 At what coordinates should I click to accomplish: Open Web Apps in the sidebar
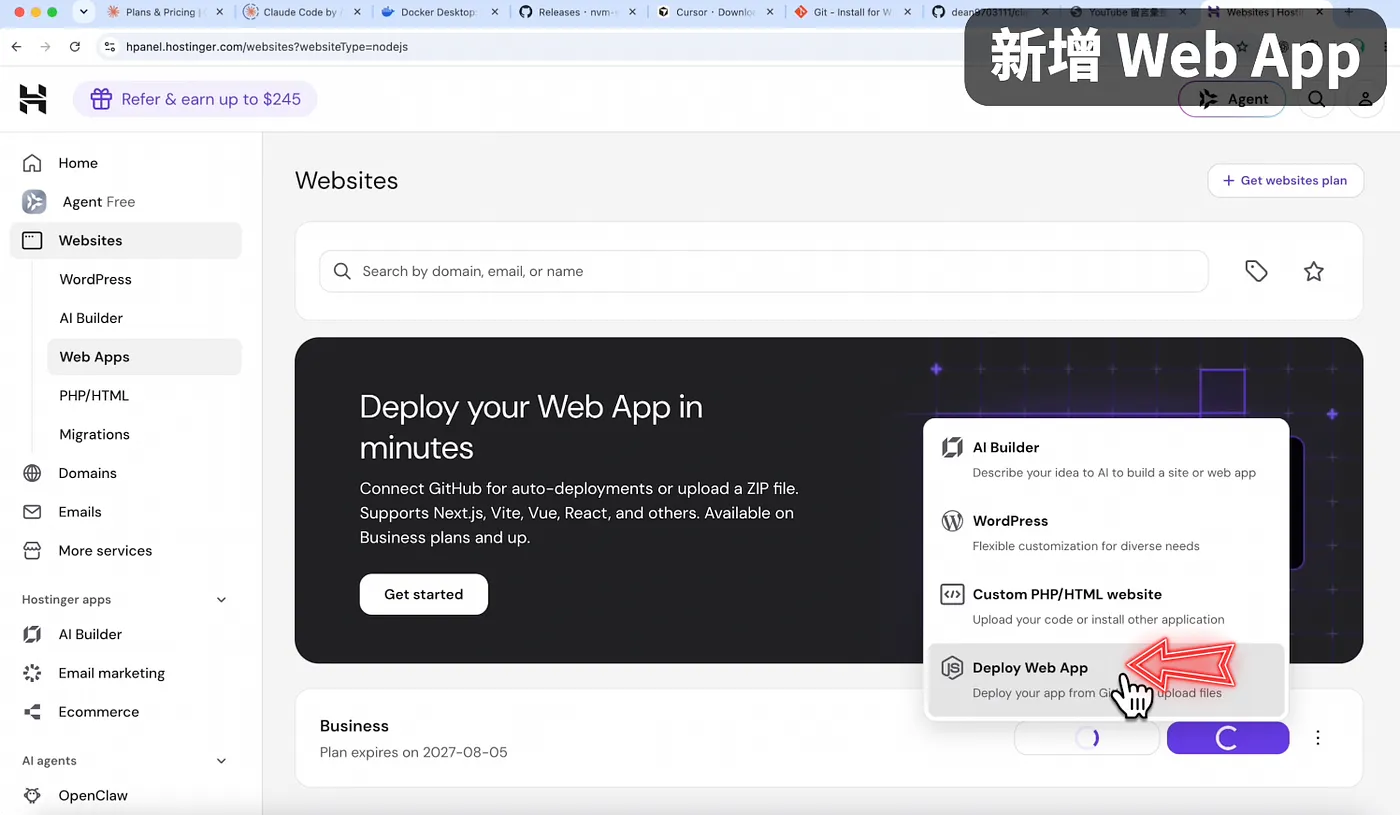click(144, 357)
